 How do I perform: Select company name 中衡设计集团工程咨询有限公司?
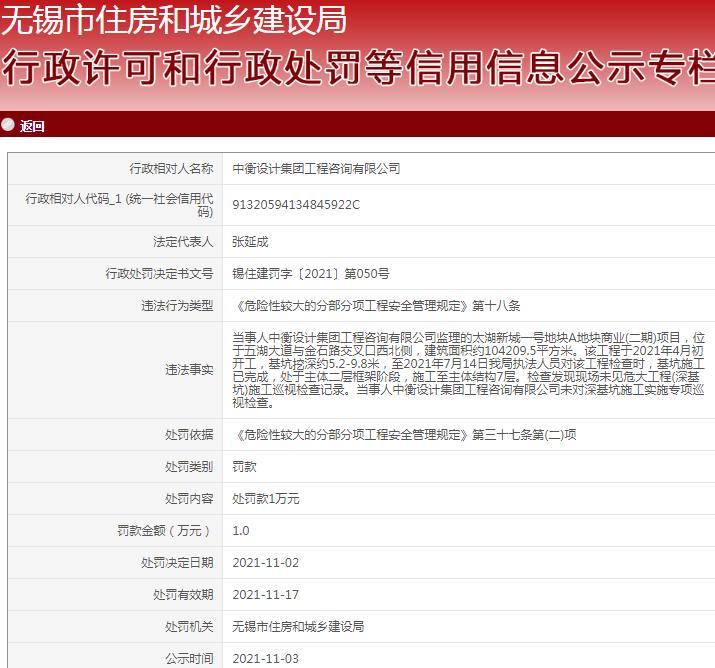[x=316, y=169]
